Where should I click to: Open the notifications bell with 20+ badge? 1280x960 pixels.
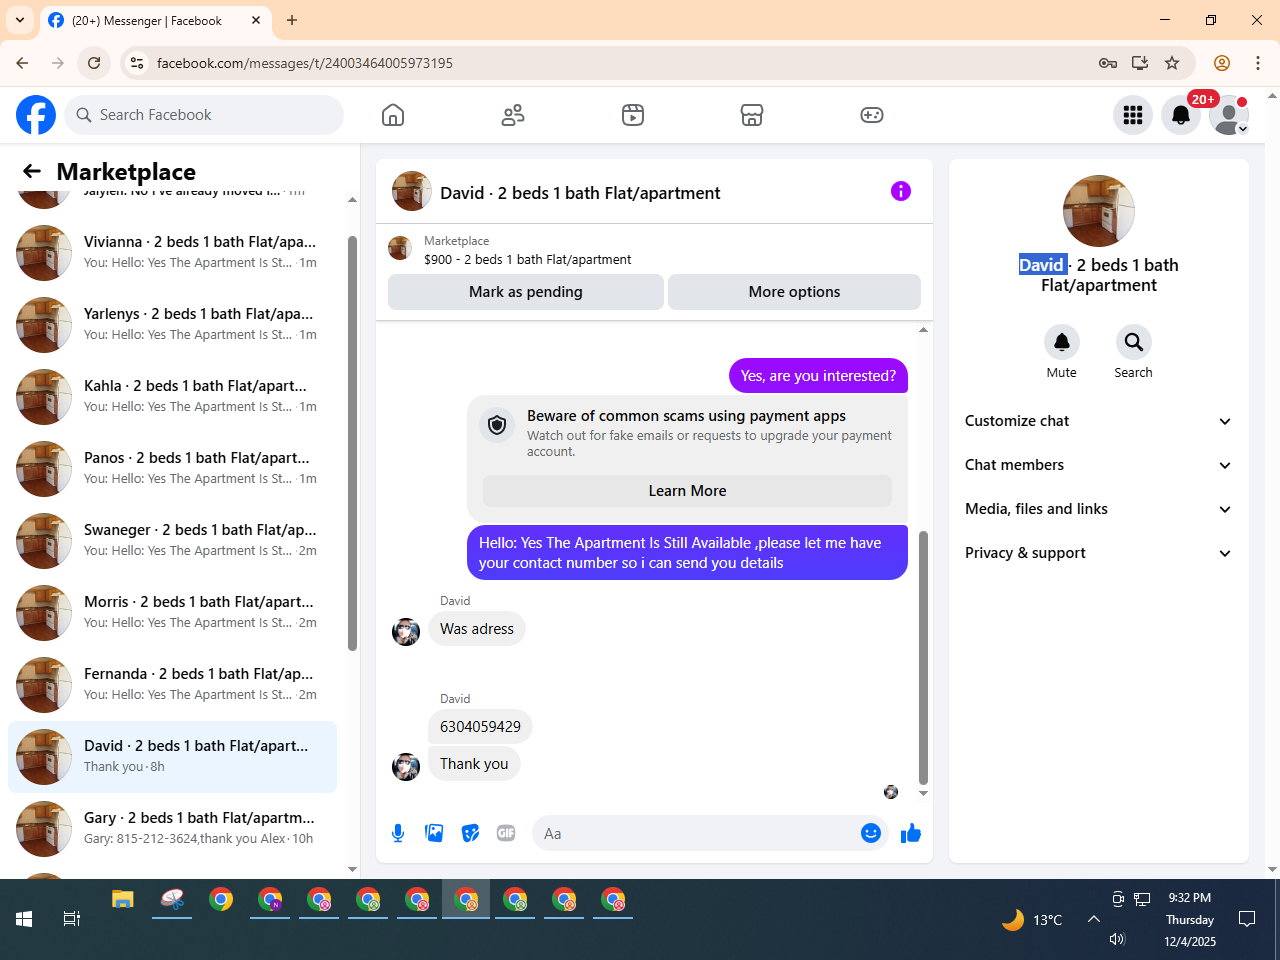click(x=1181, y=115)
